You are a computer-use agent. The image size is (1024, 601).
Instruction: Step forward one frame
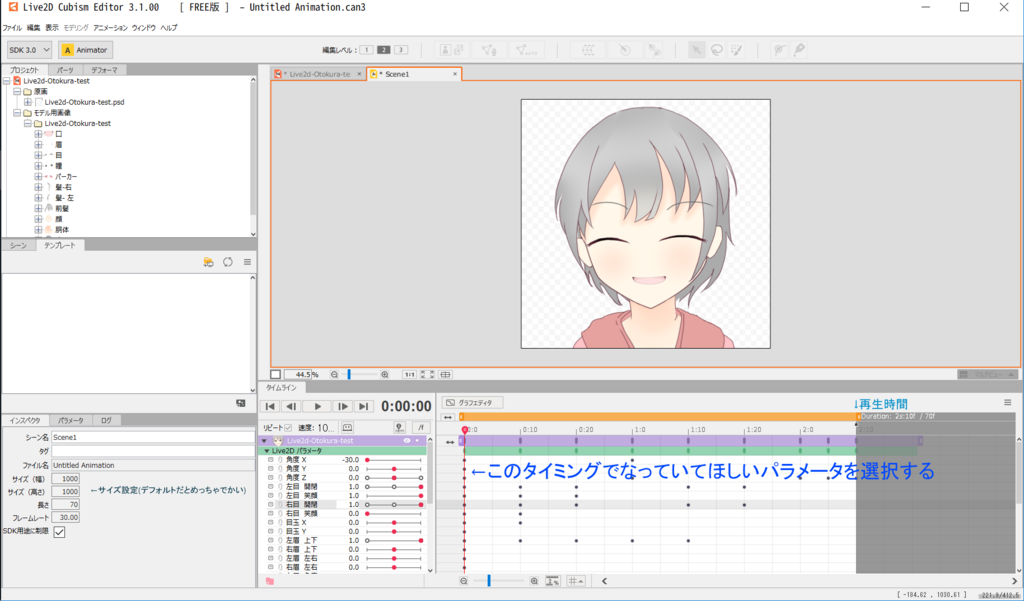[x=342, y=406]
